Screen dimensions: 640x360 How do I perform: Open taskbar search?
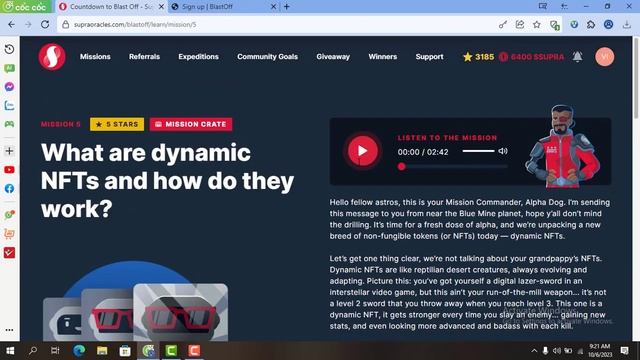click(33, 351)
